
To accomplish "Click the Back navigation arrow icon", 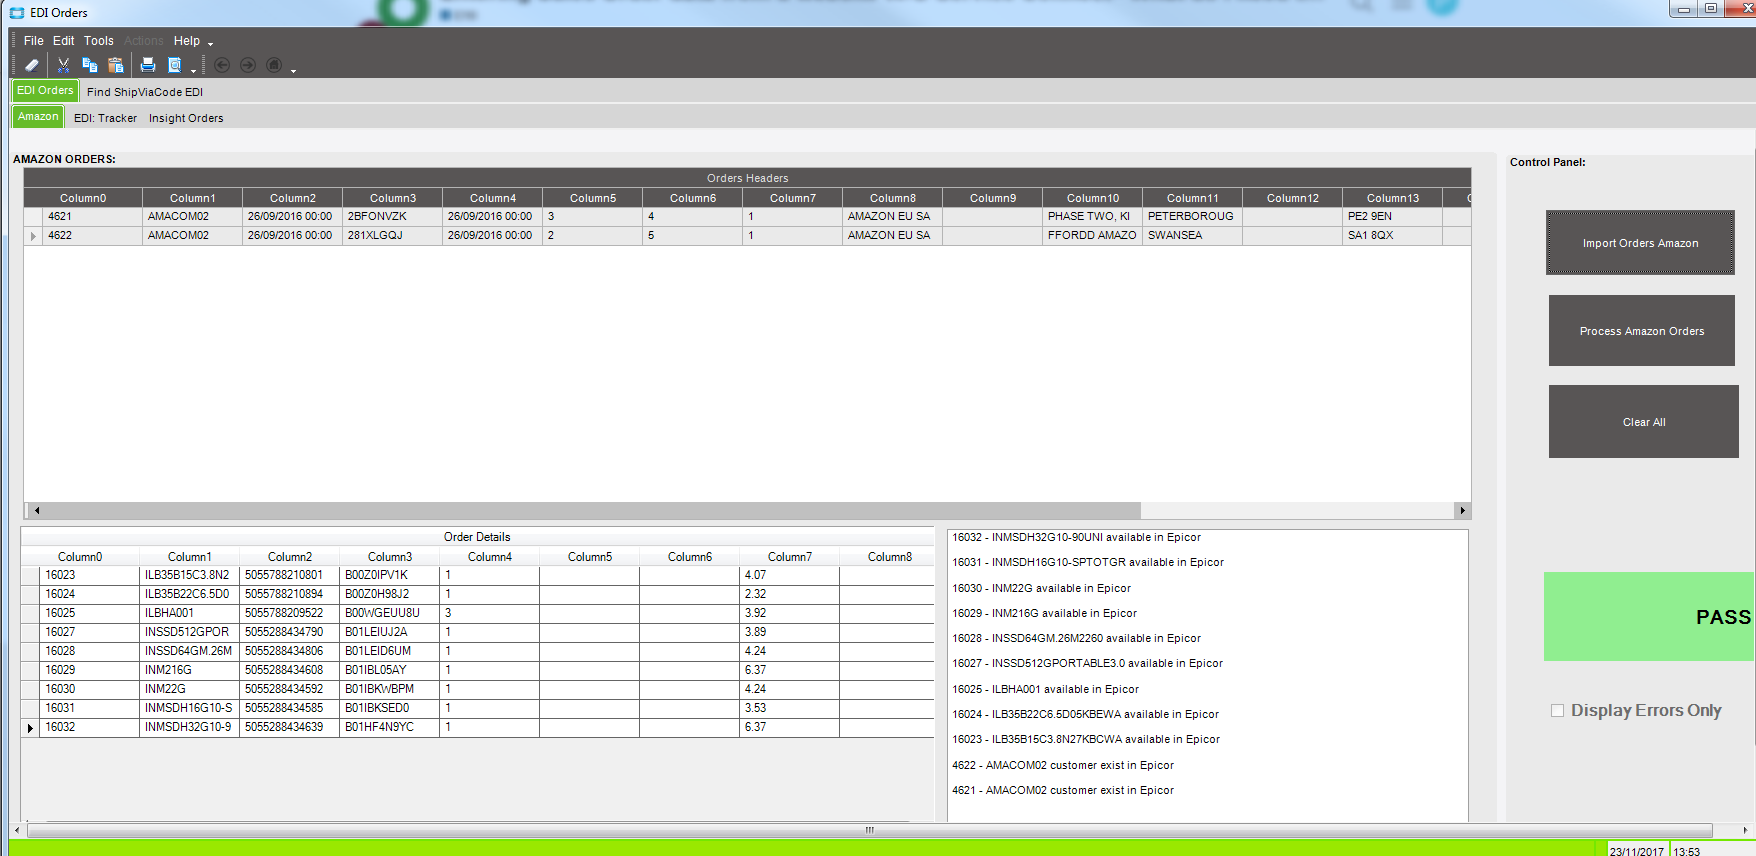I will coord(222,65).
